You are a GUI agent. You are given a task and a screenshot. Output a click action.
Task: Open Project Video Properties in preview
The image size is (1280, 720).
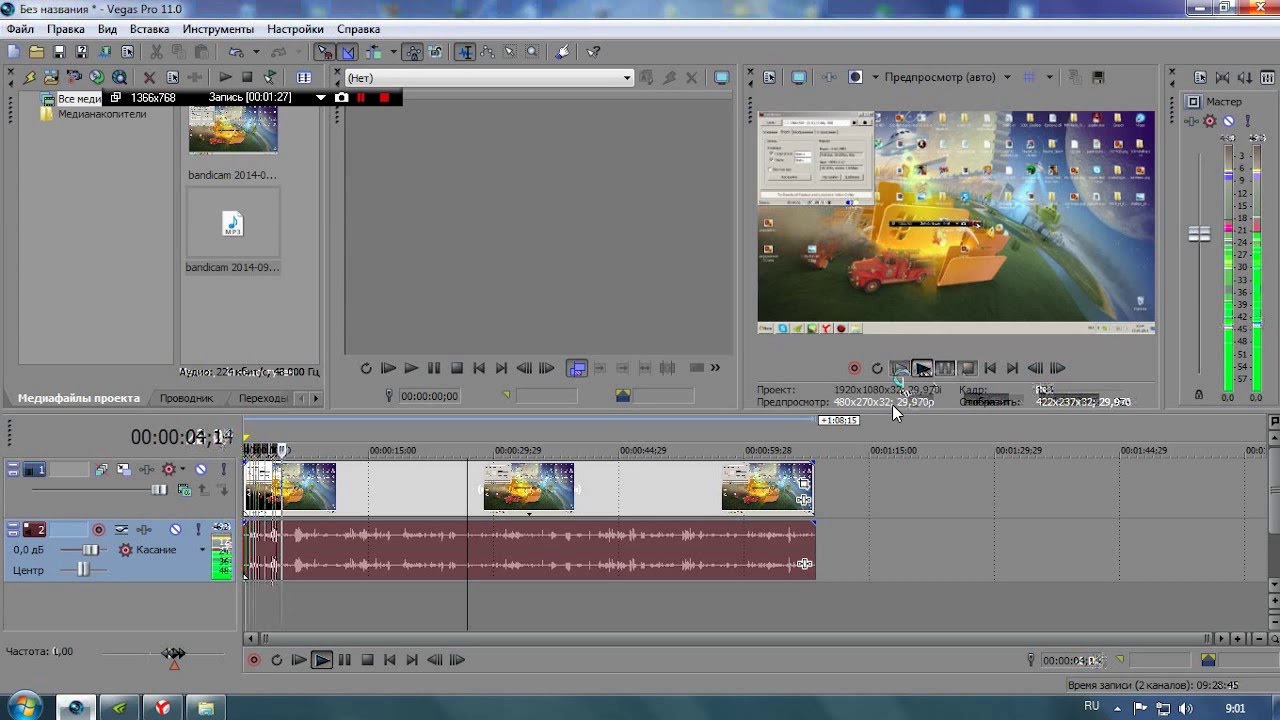point(769,77)
